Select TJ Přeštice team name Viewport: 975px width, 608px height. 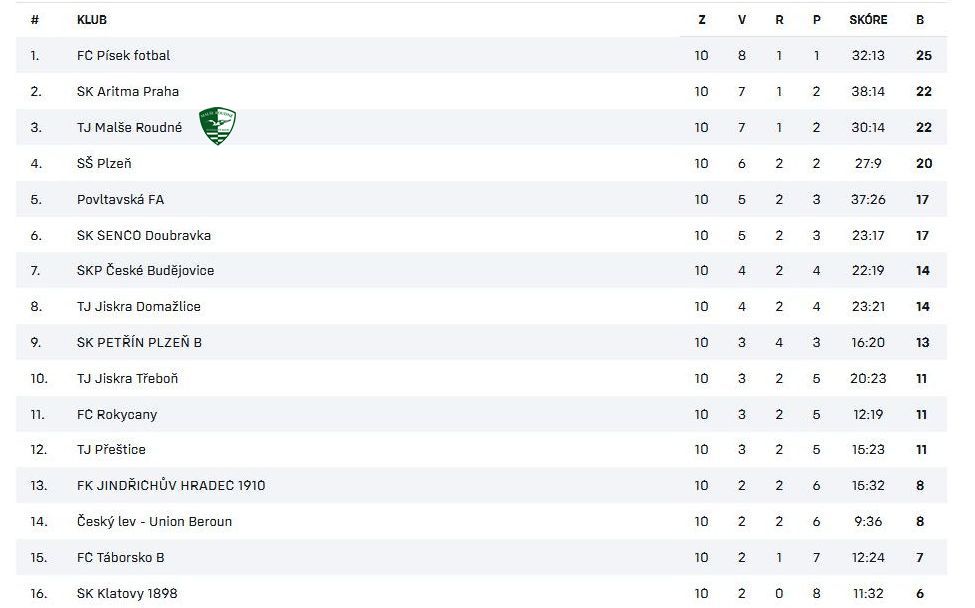click(x=111, y=449)
